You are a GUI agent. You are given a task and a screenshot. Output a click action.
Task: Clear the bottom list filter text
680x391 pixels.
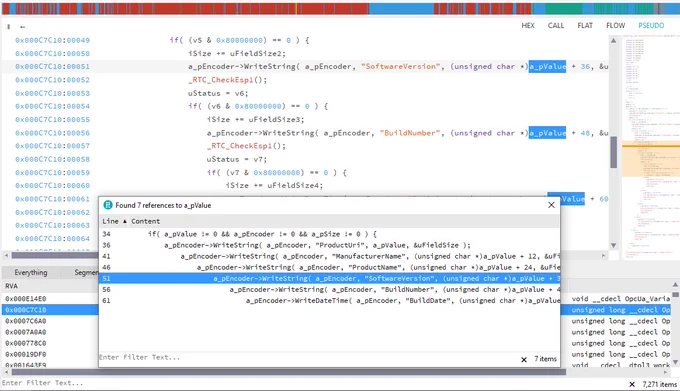tap(632, 384)
